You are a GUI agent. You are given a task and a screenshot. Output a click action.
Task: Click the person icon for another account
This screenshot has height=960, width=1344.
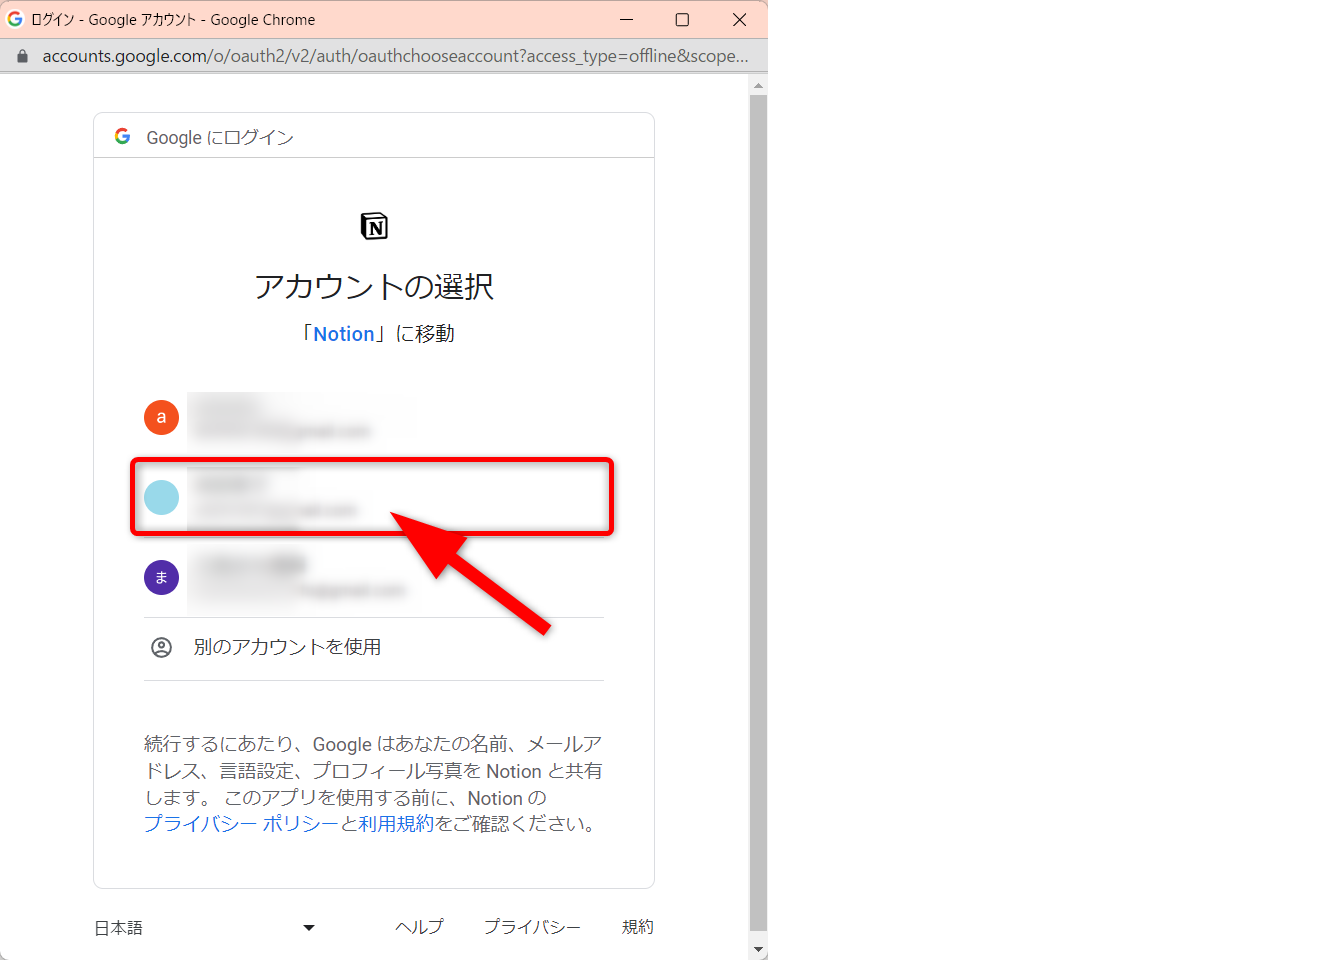[x=161, y=647]
